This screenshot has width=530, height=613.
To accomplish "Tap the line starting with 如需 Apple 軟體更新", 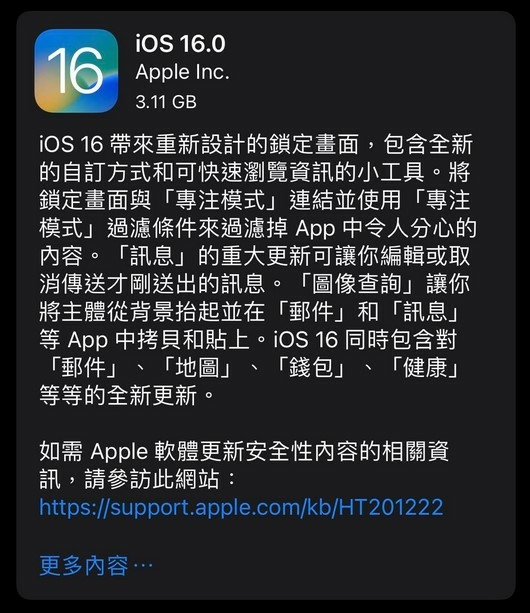I will [x=244, y=452].
